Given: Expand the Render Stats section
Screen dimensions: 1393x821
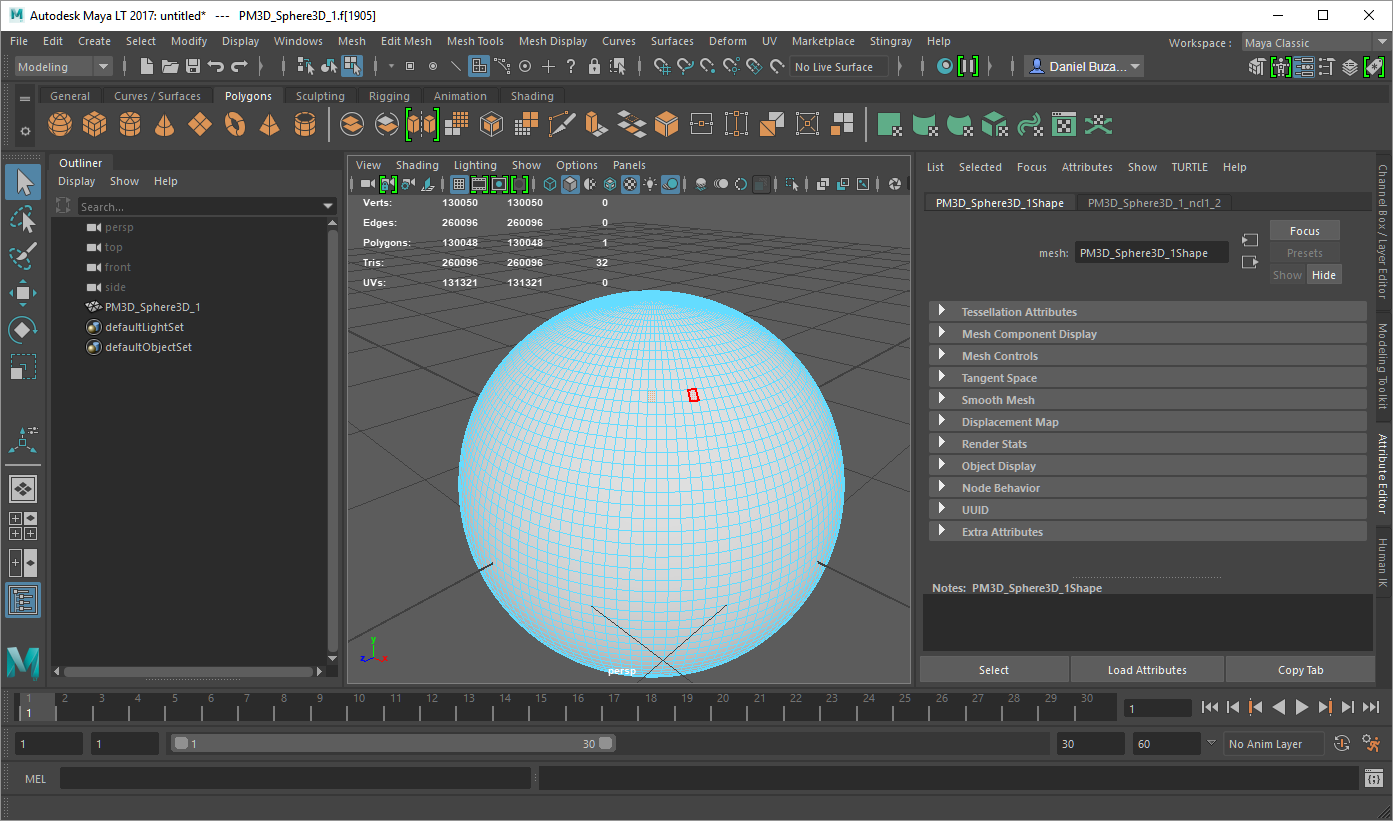Looking at the screenshot, I should [1148, 444].
